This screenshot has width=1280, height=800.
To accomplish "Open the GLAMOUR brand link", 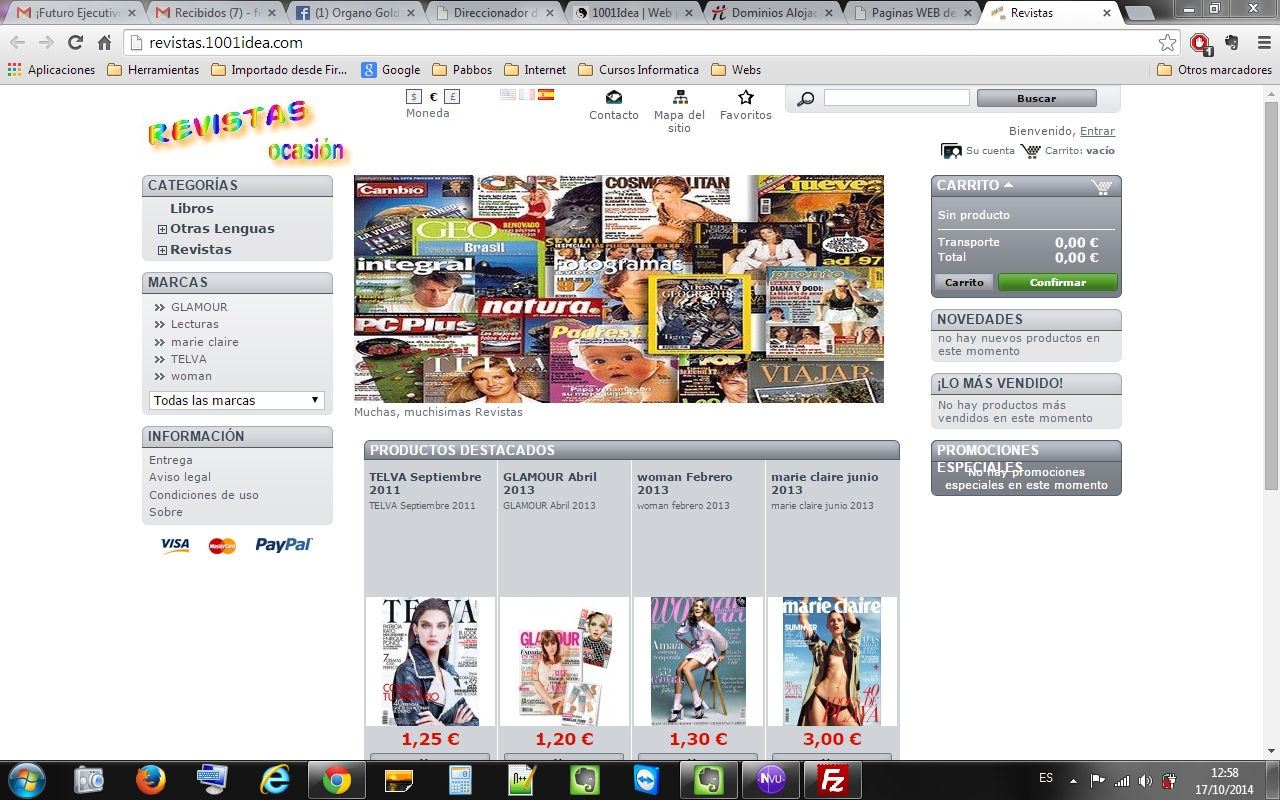I will (x=199, y=307).
